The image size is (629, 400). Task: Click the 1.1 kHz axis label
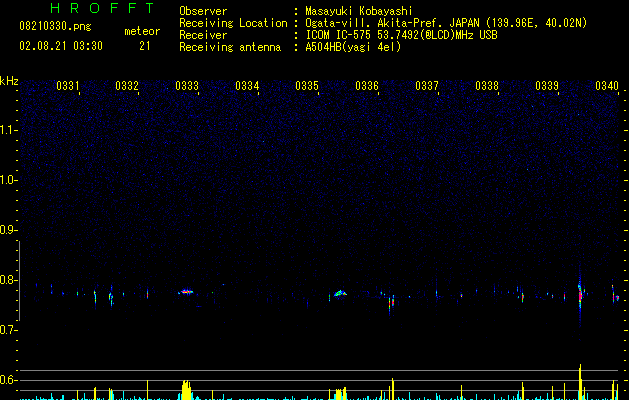point(9,130)
